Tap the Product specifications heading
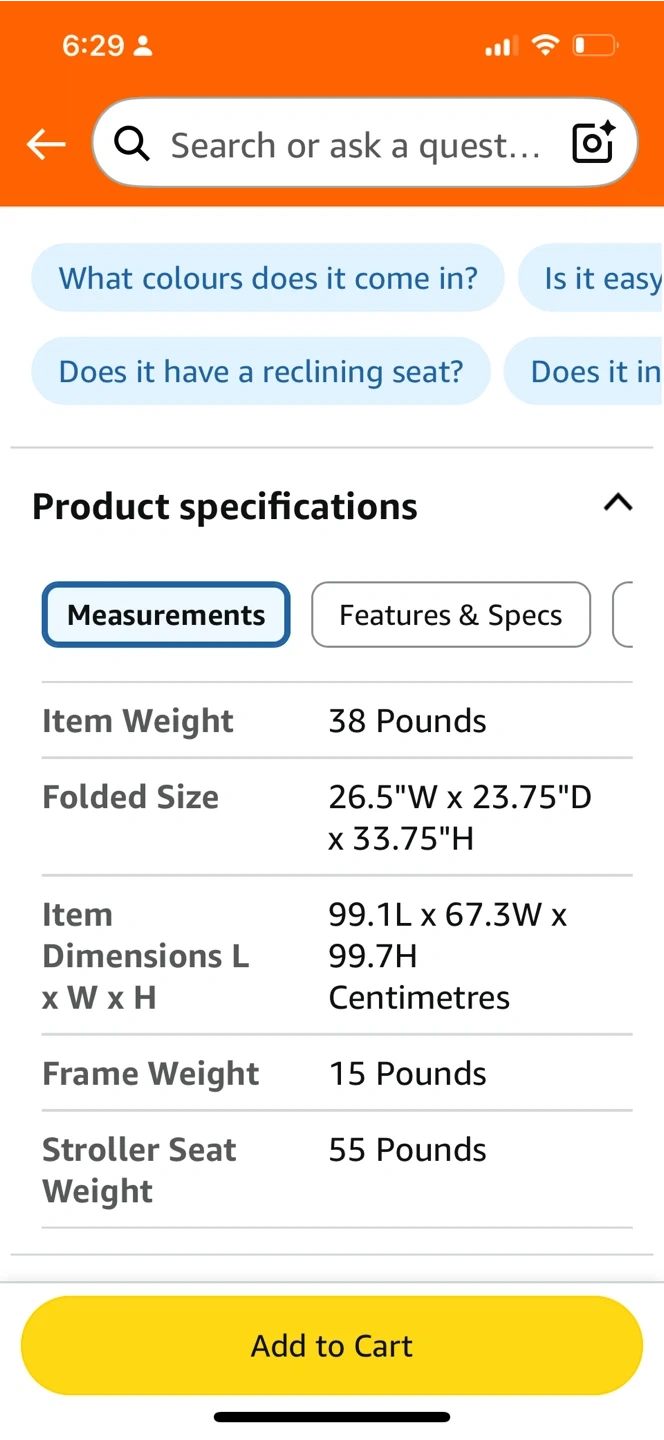 click(225, 507)
